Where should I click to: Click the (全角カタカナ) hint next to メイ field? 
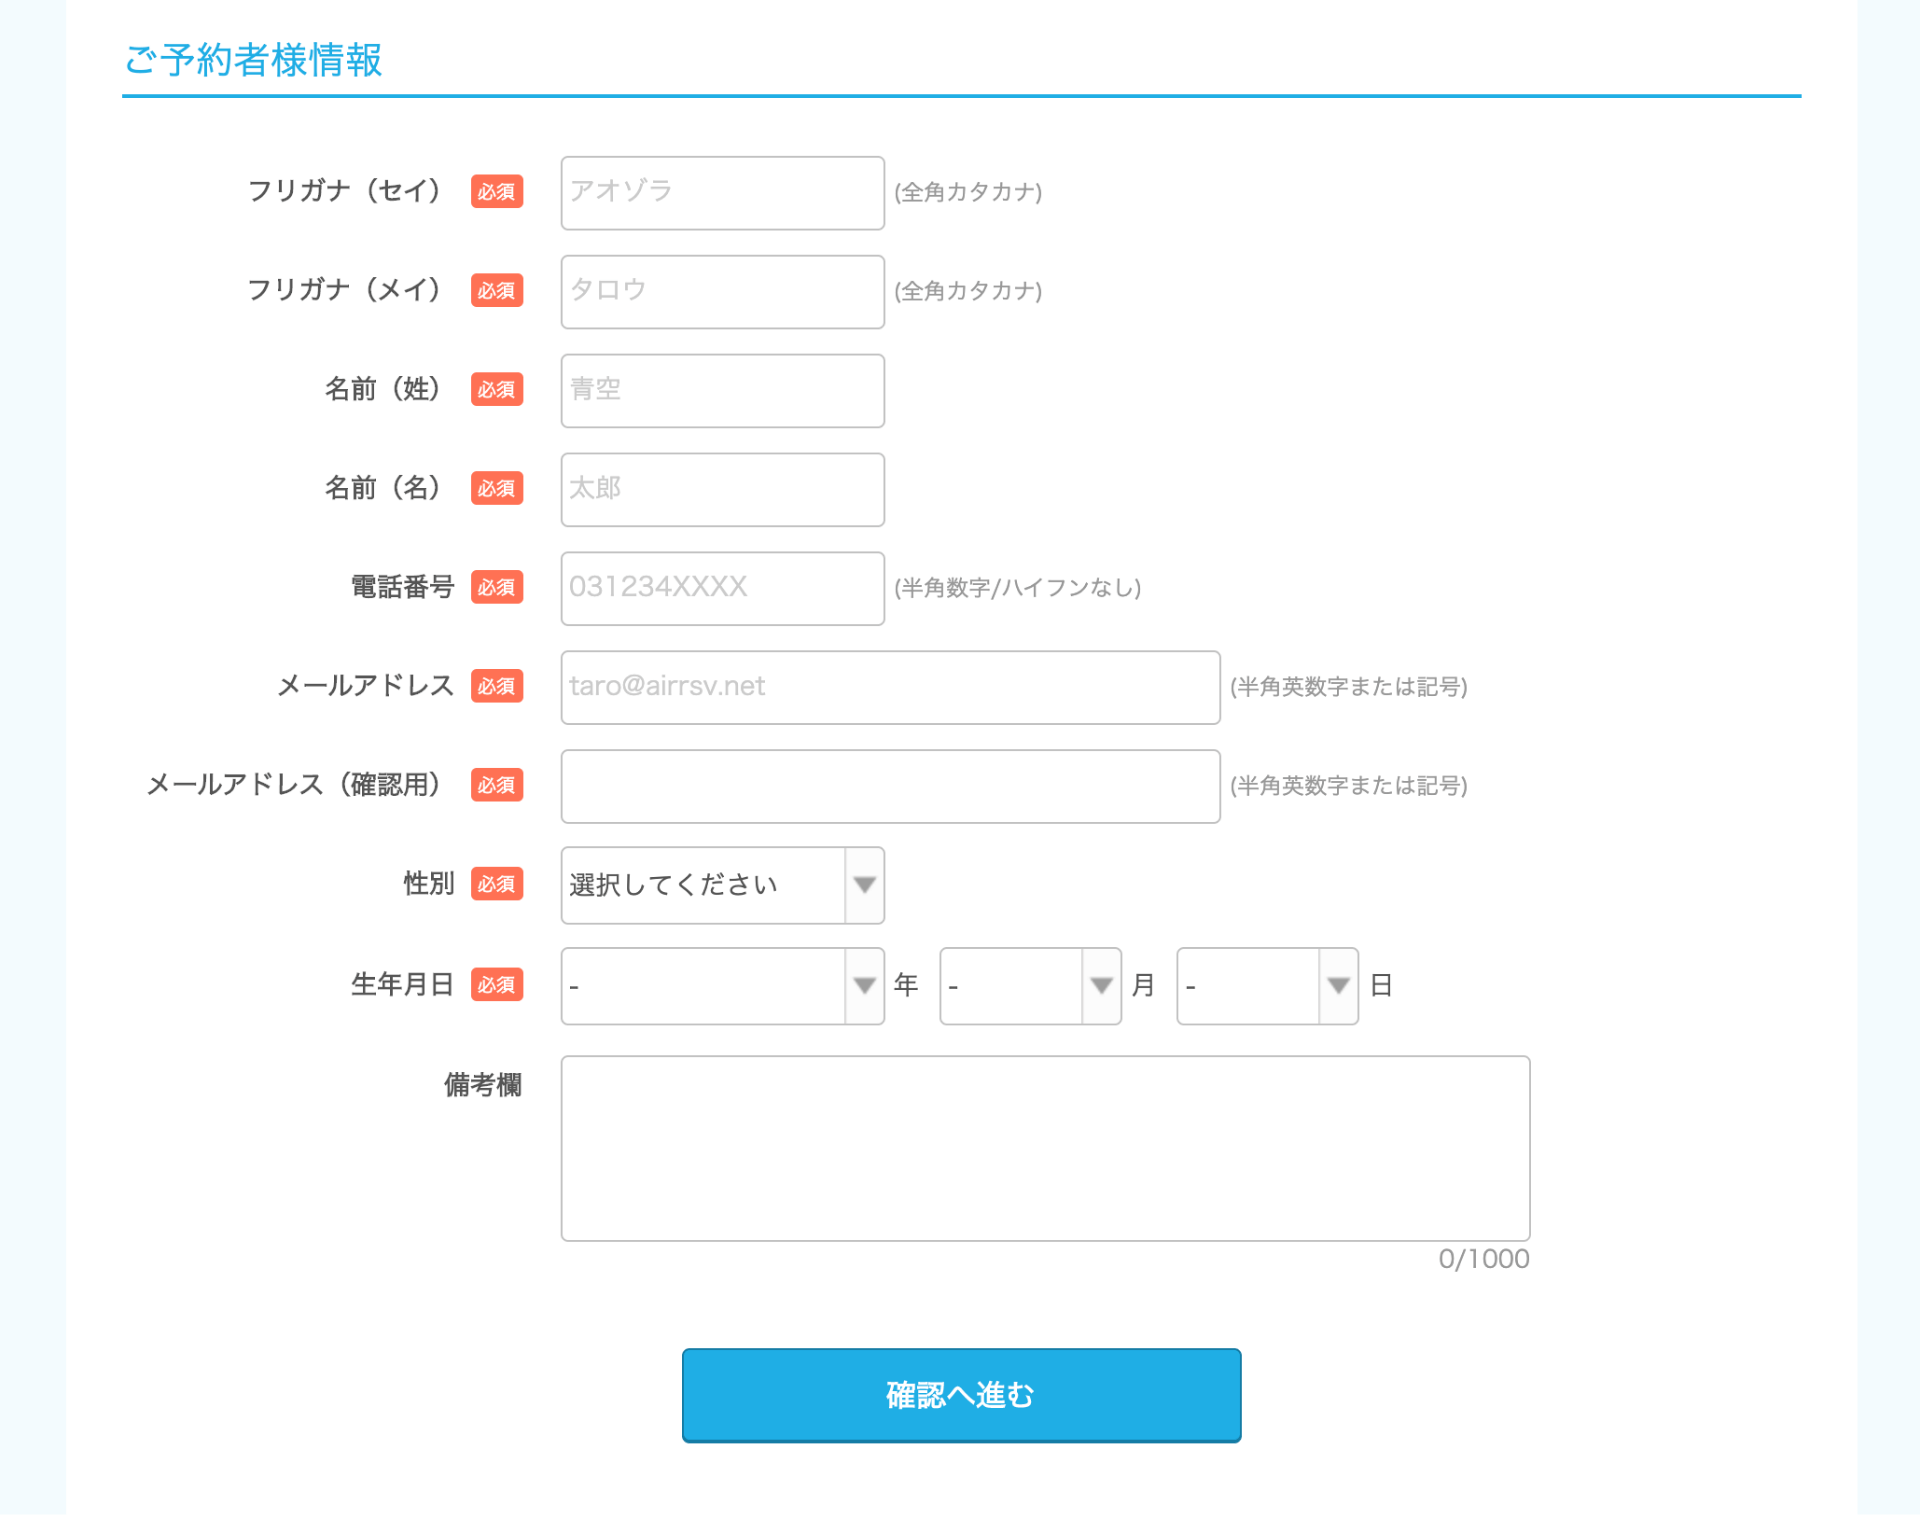[x=968, y=291]
